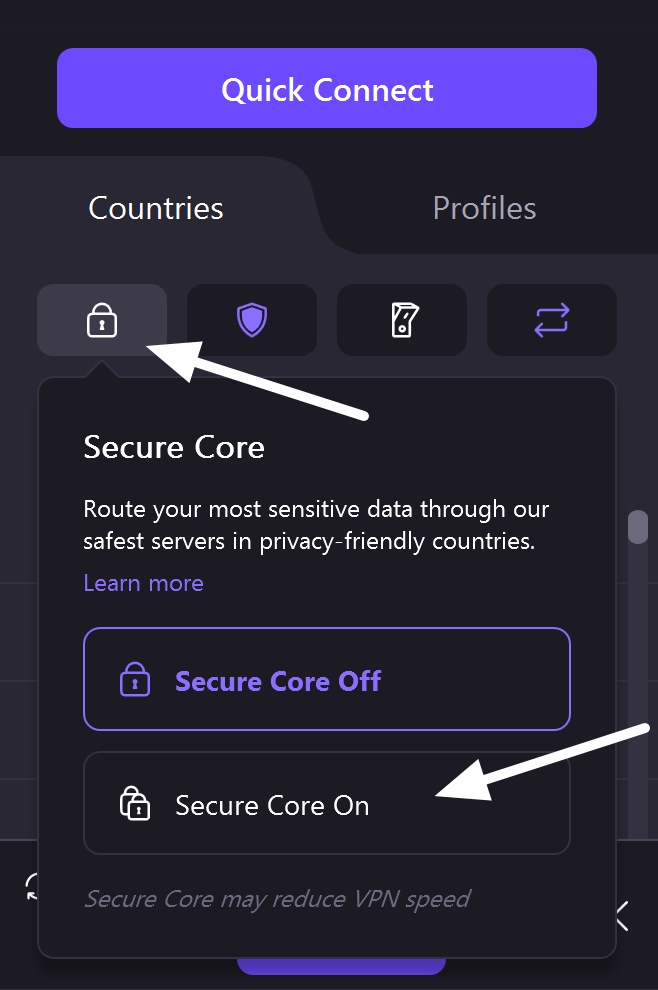This screenshot has width=658, height=990.
Task: Switch to the Profiles tab
Action: pyautogui.click(x=484, y=208)
